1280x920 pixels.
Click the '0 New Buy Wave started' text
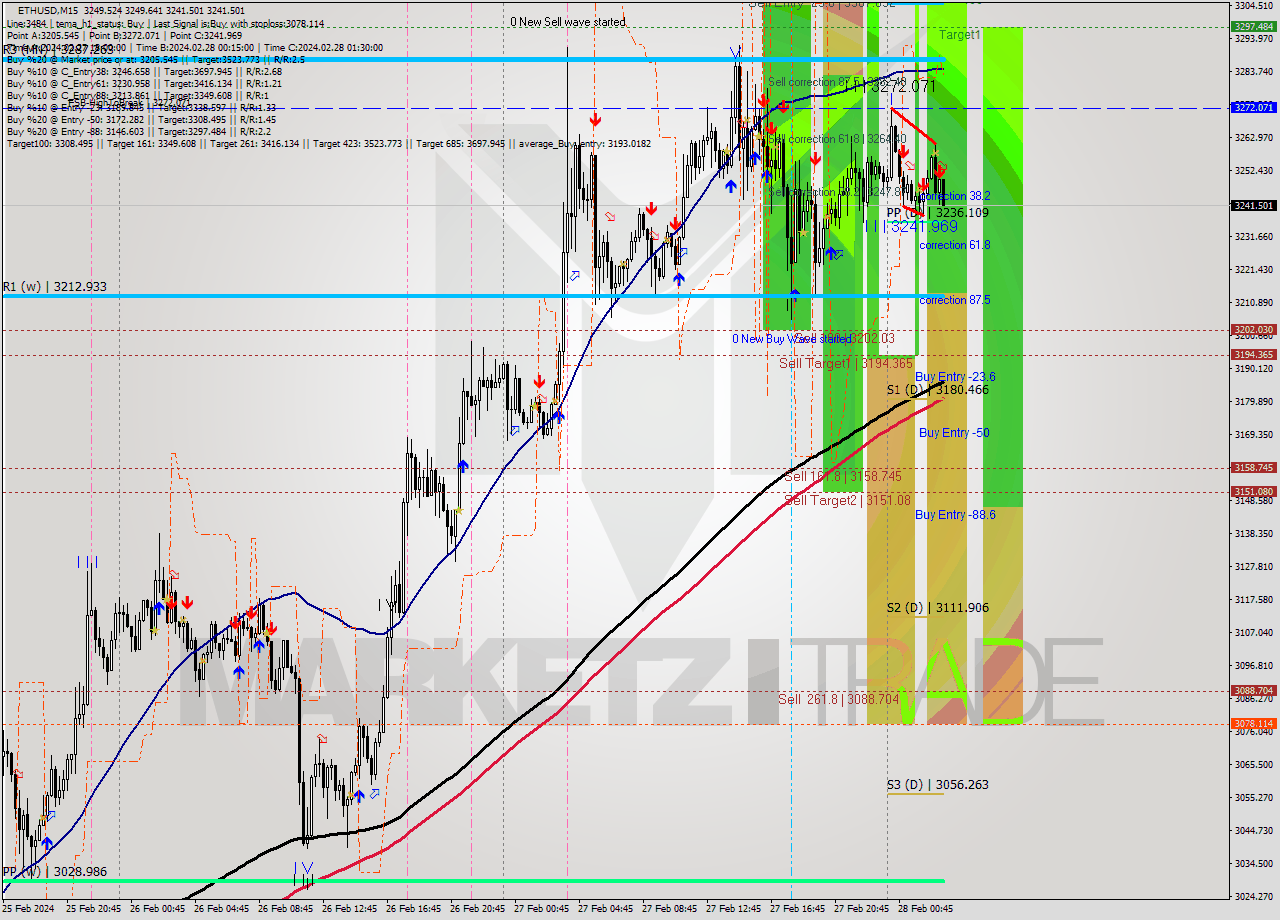(x=792, y=339)
